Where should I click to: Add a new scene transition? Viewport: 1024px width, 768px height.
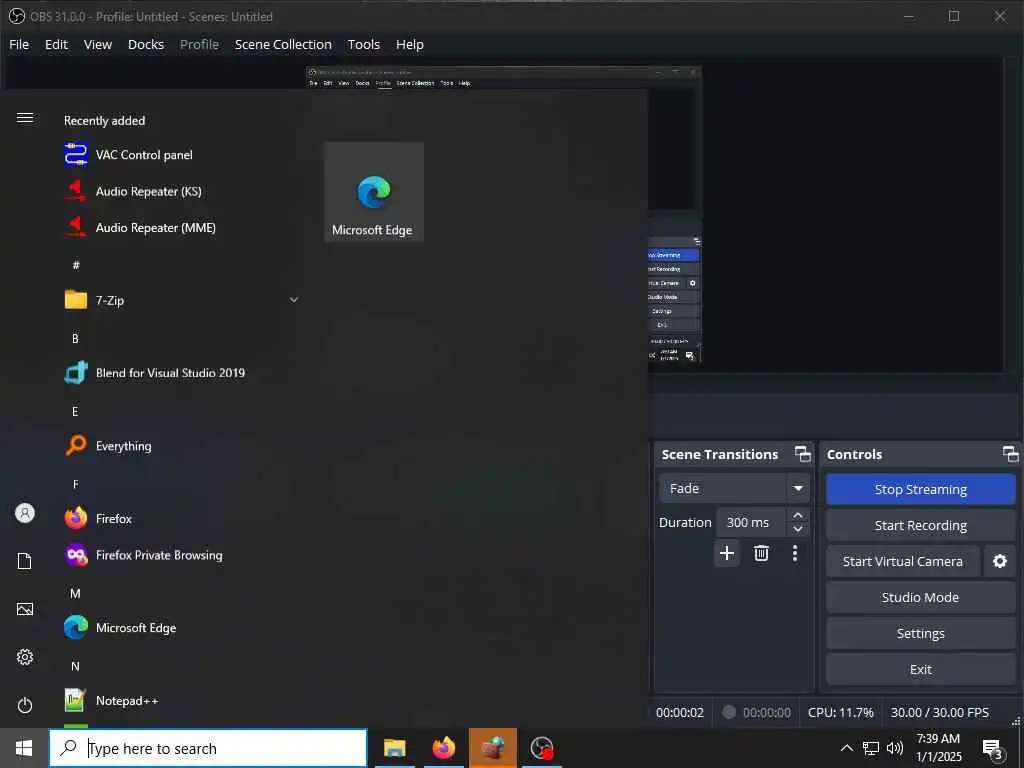click(x=727, y=553)
